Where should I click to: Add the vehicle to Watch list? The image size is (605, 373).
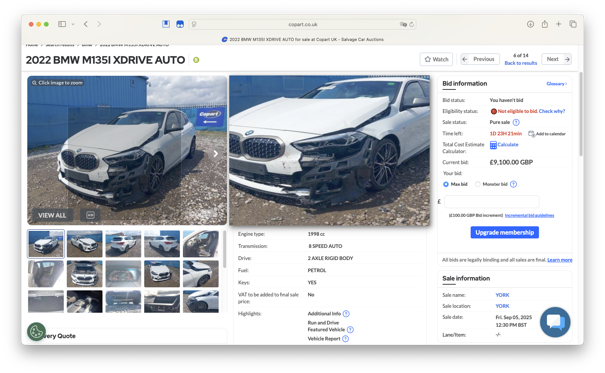436,59
